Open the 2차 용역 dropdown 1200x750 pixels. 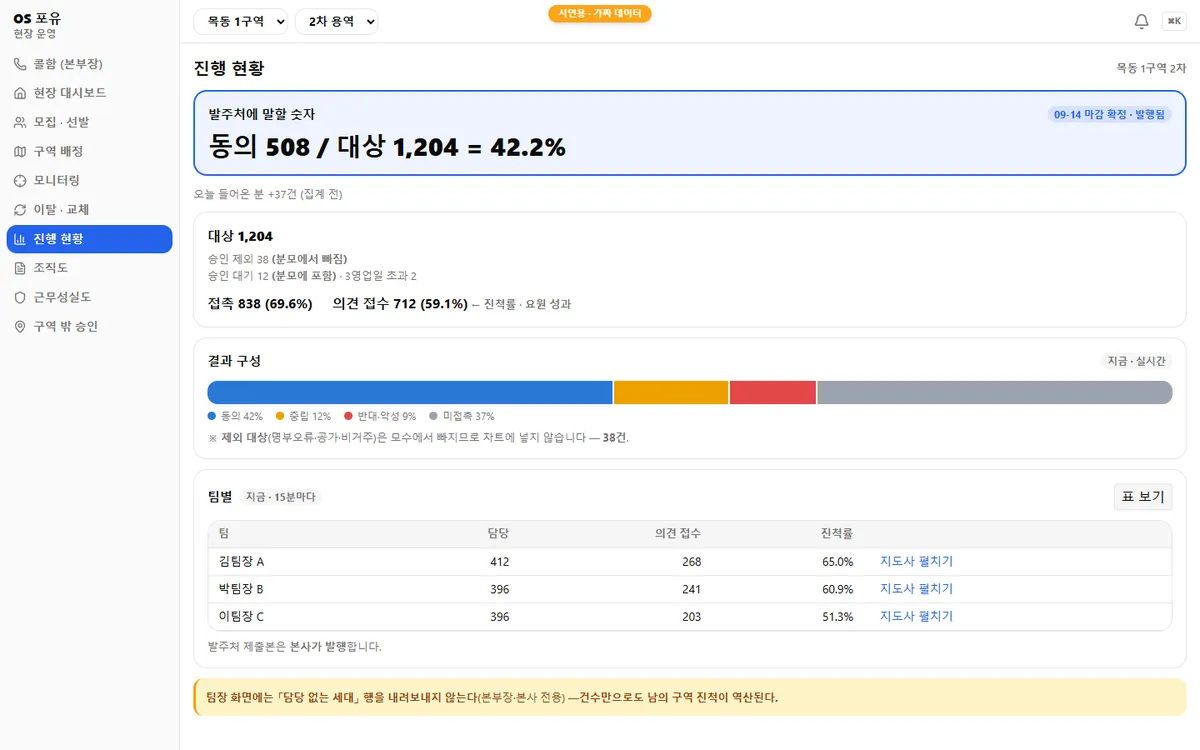pos(336,21)
